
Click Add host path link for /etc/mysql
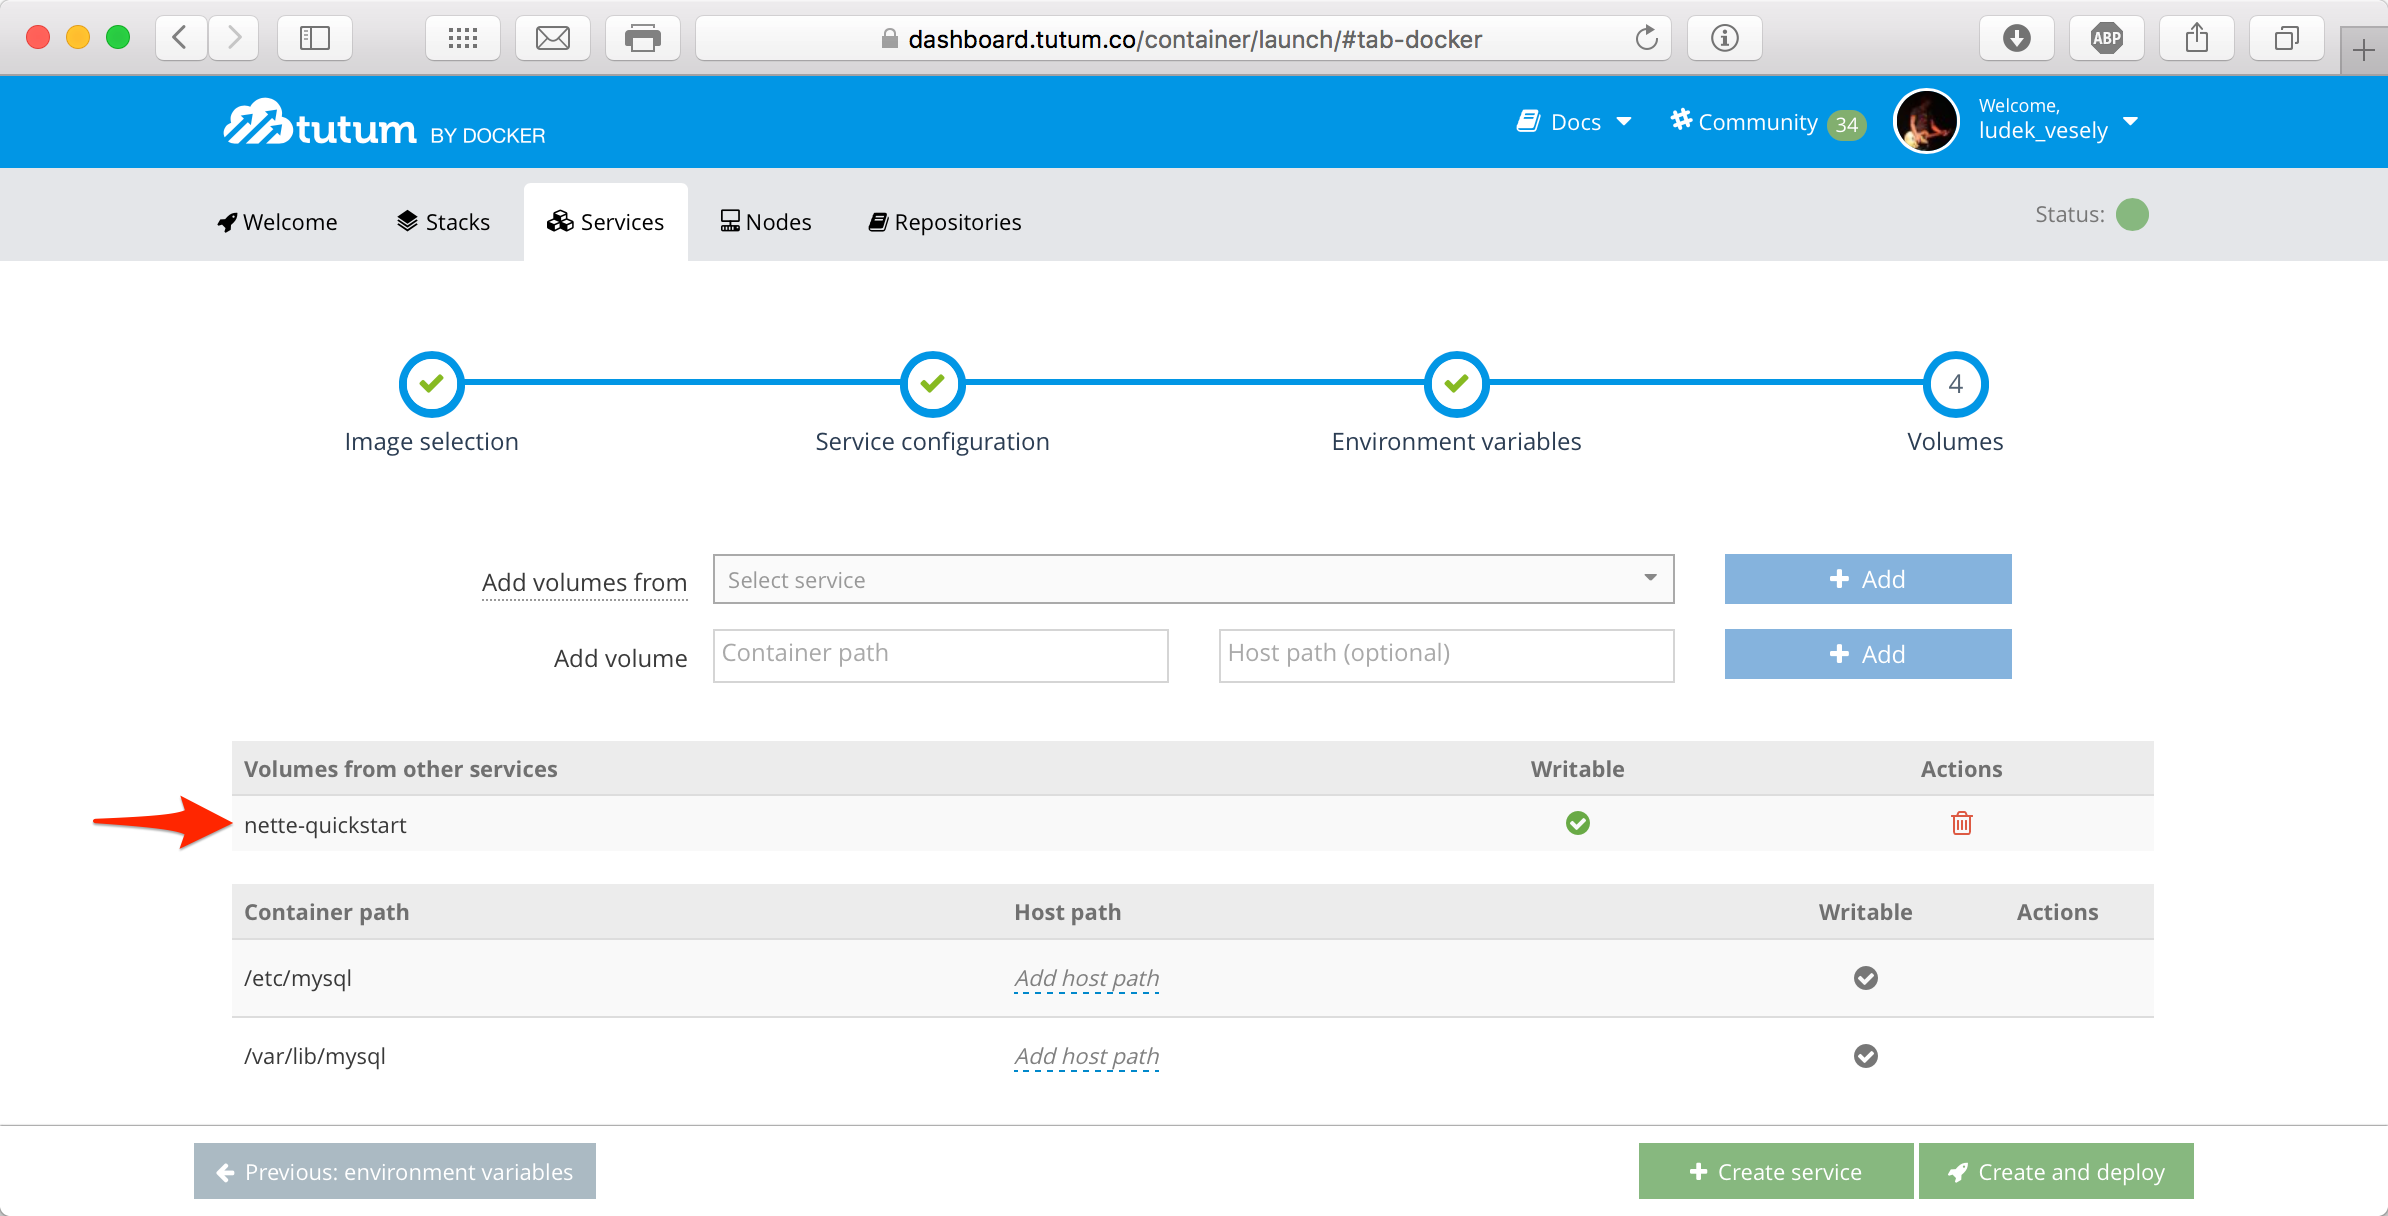tap(1084, 976)
